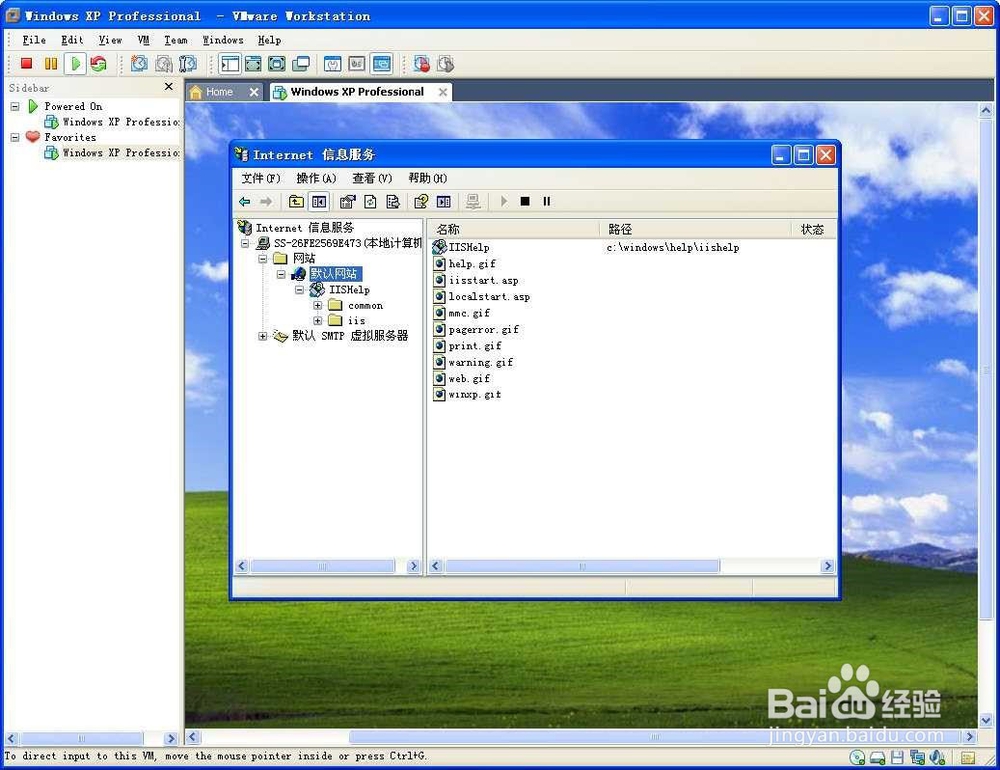Toggle the VMware Show Sidebar toolbar icon
1000x770 pixels.
click(x=230, y=63)
